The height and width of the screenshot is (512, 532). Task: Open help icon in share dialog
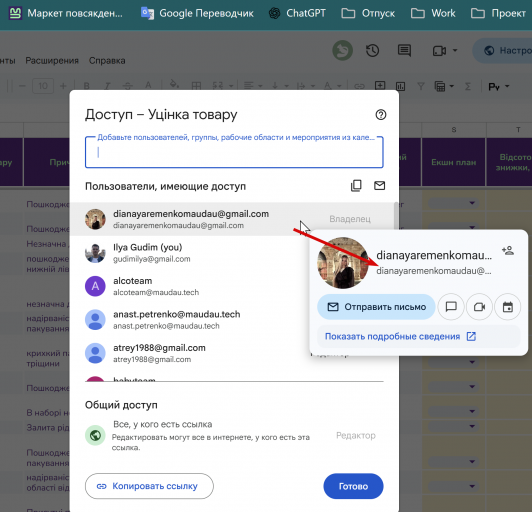pos(381,115)
